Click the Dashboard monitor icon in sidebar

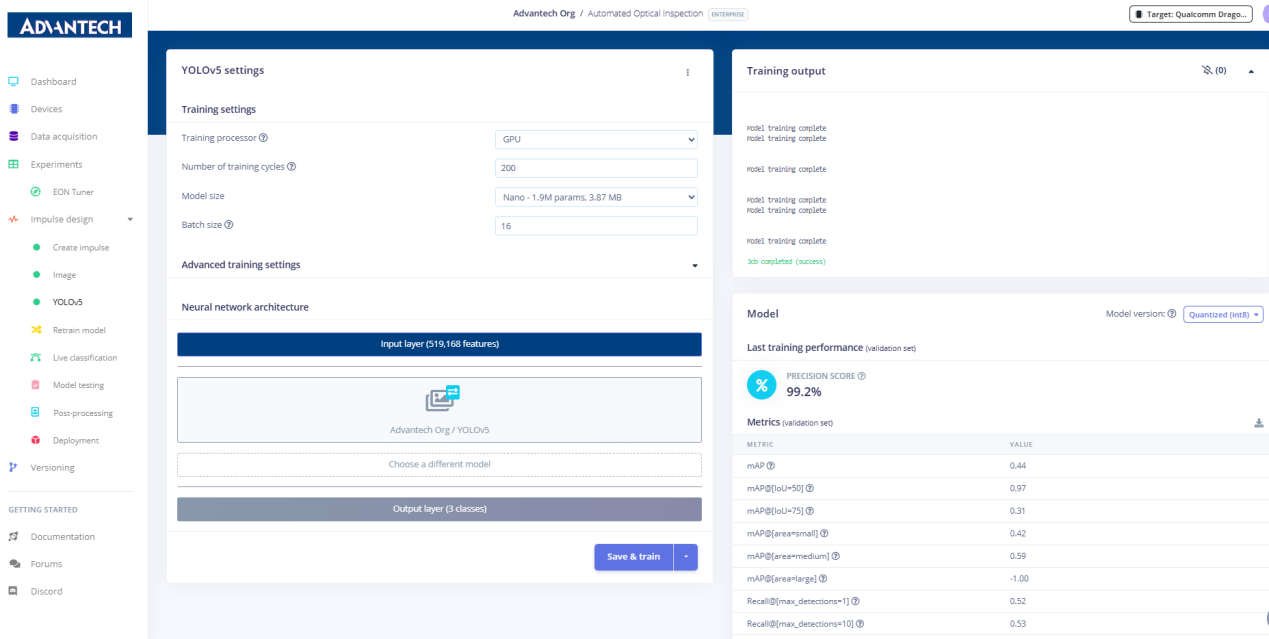pos(13,82)
